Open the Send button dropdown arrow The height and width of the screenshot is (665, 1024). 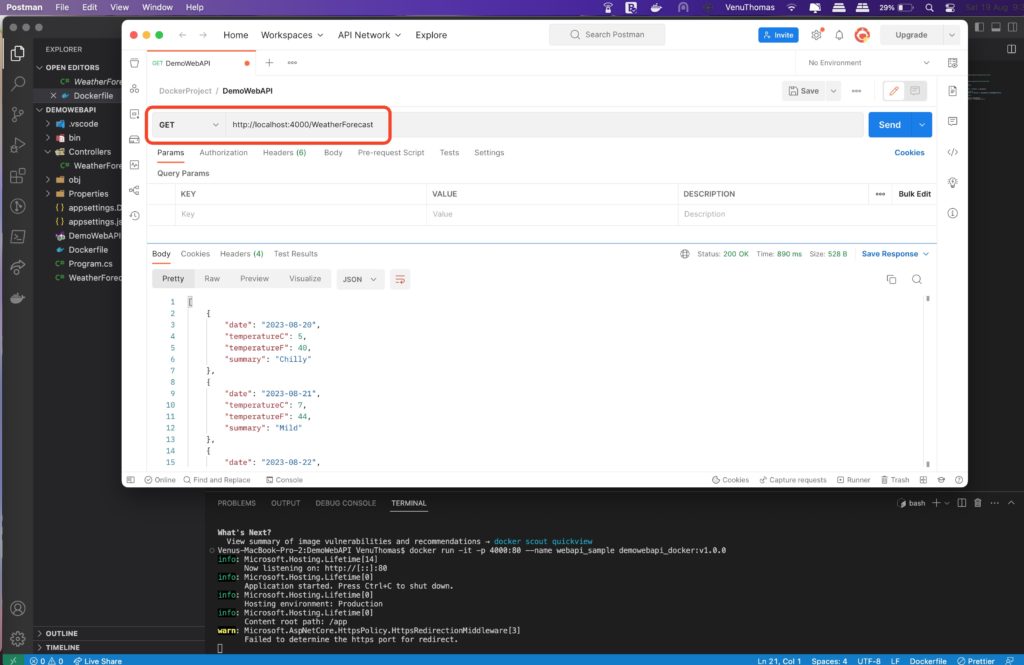click(x=921, y=125)
